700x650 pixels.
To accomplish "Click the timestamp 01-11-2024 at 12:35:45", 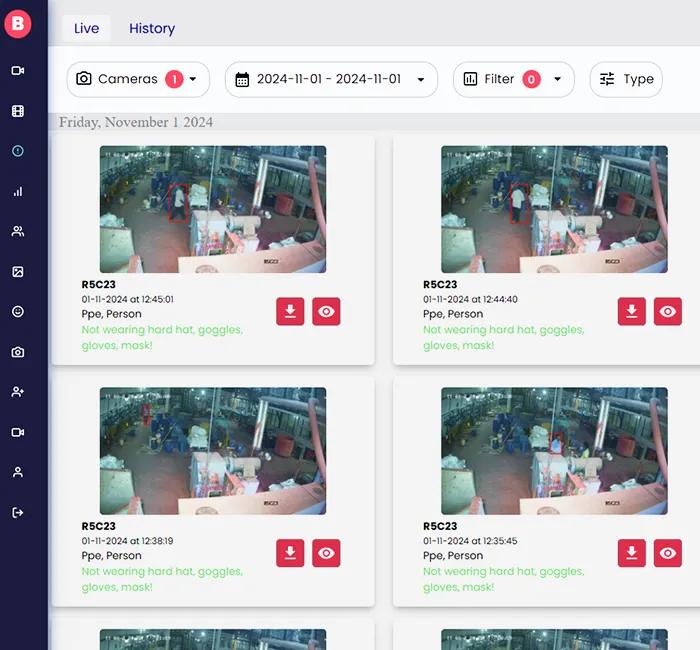I will 470,541.
